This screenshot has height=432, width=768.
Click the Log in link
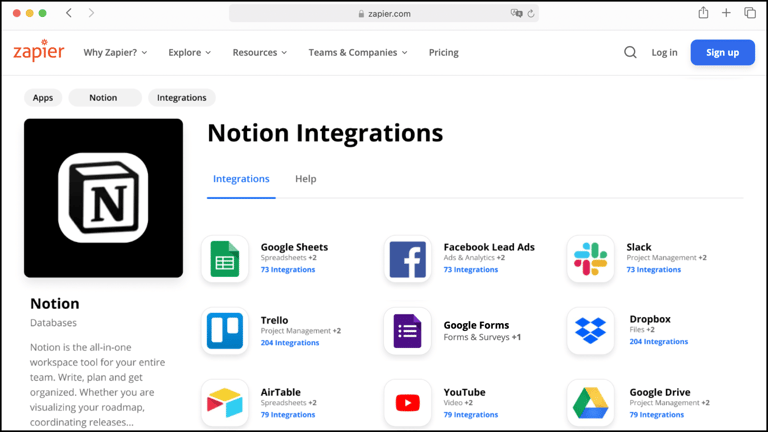pos(664,52)
